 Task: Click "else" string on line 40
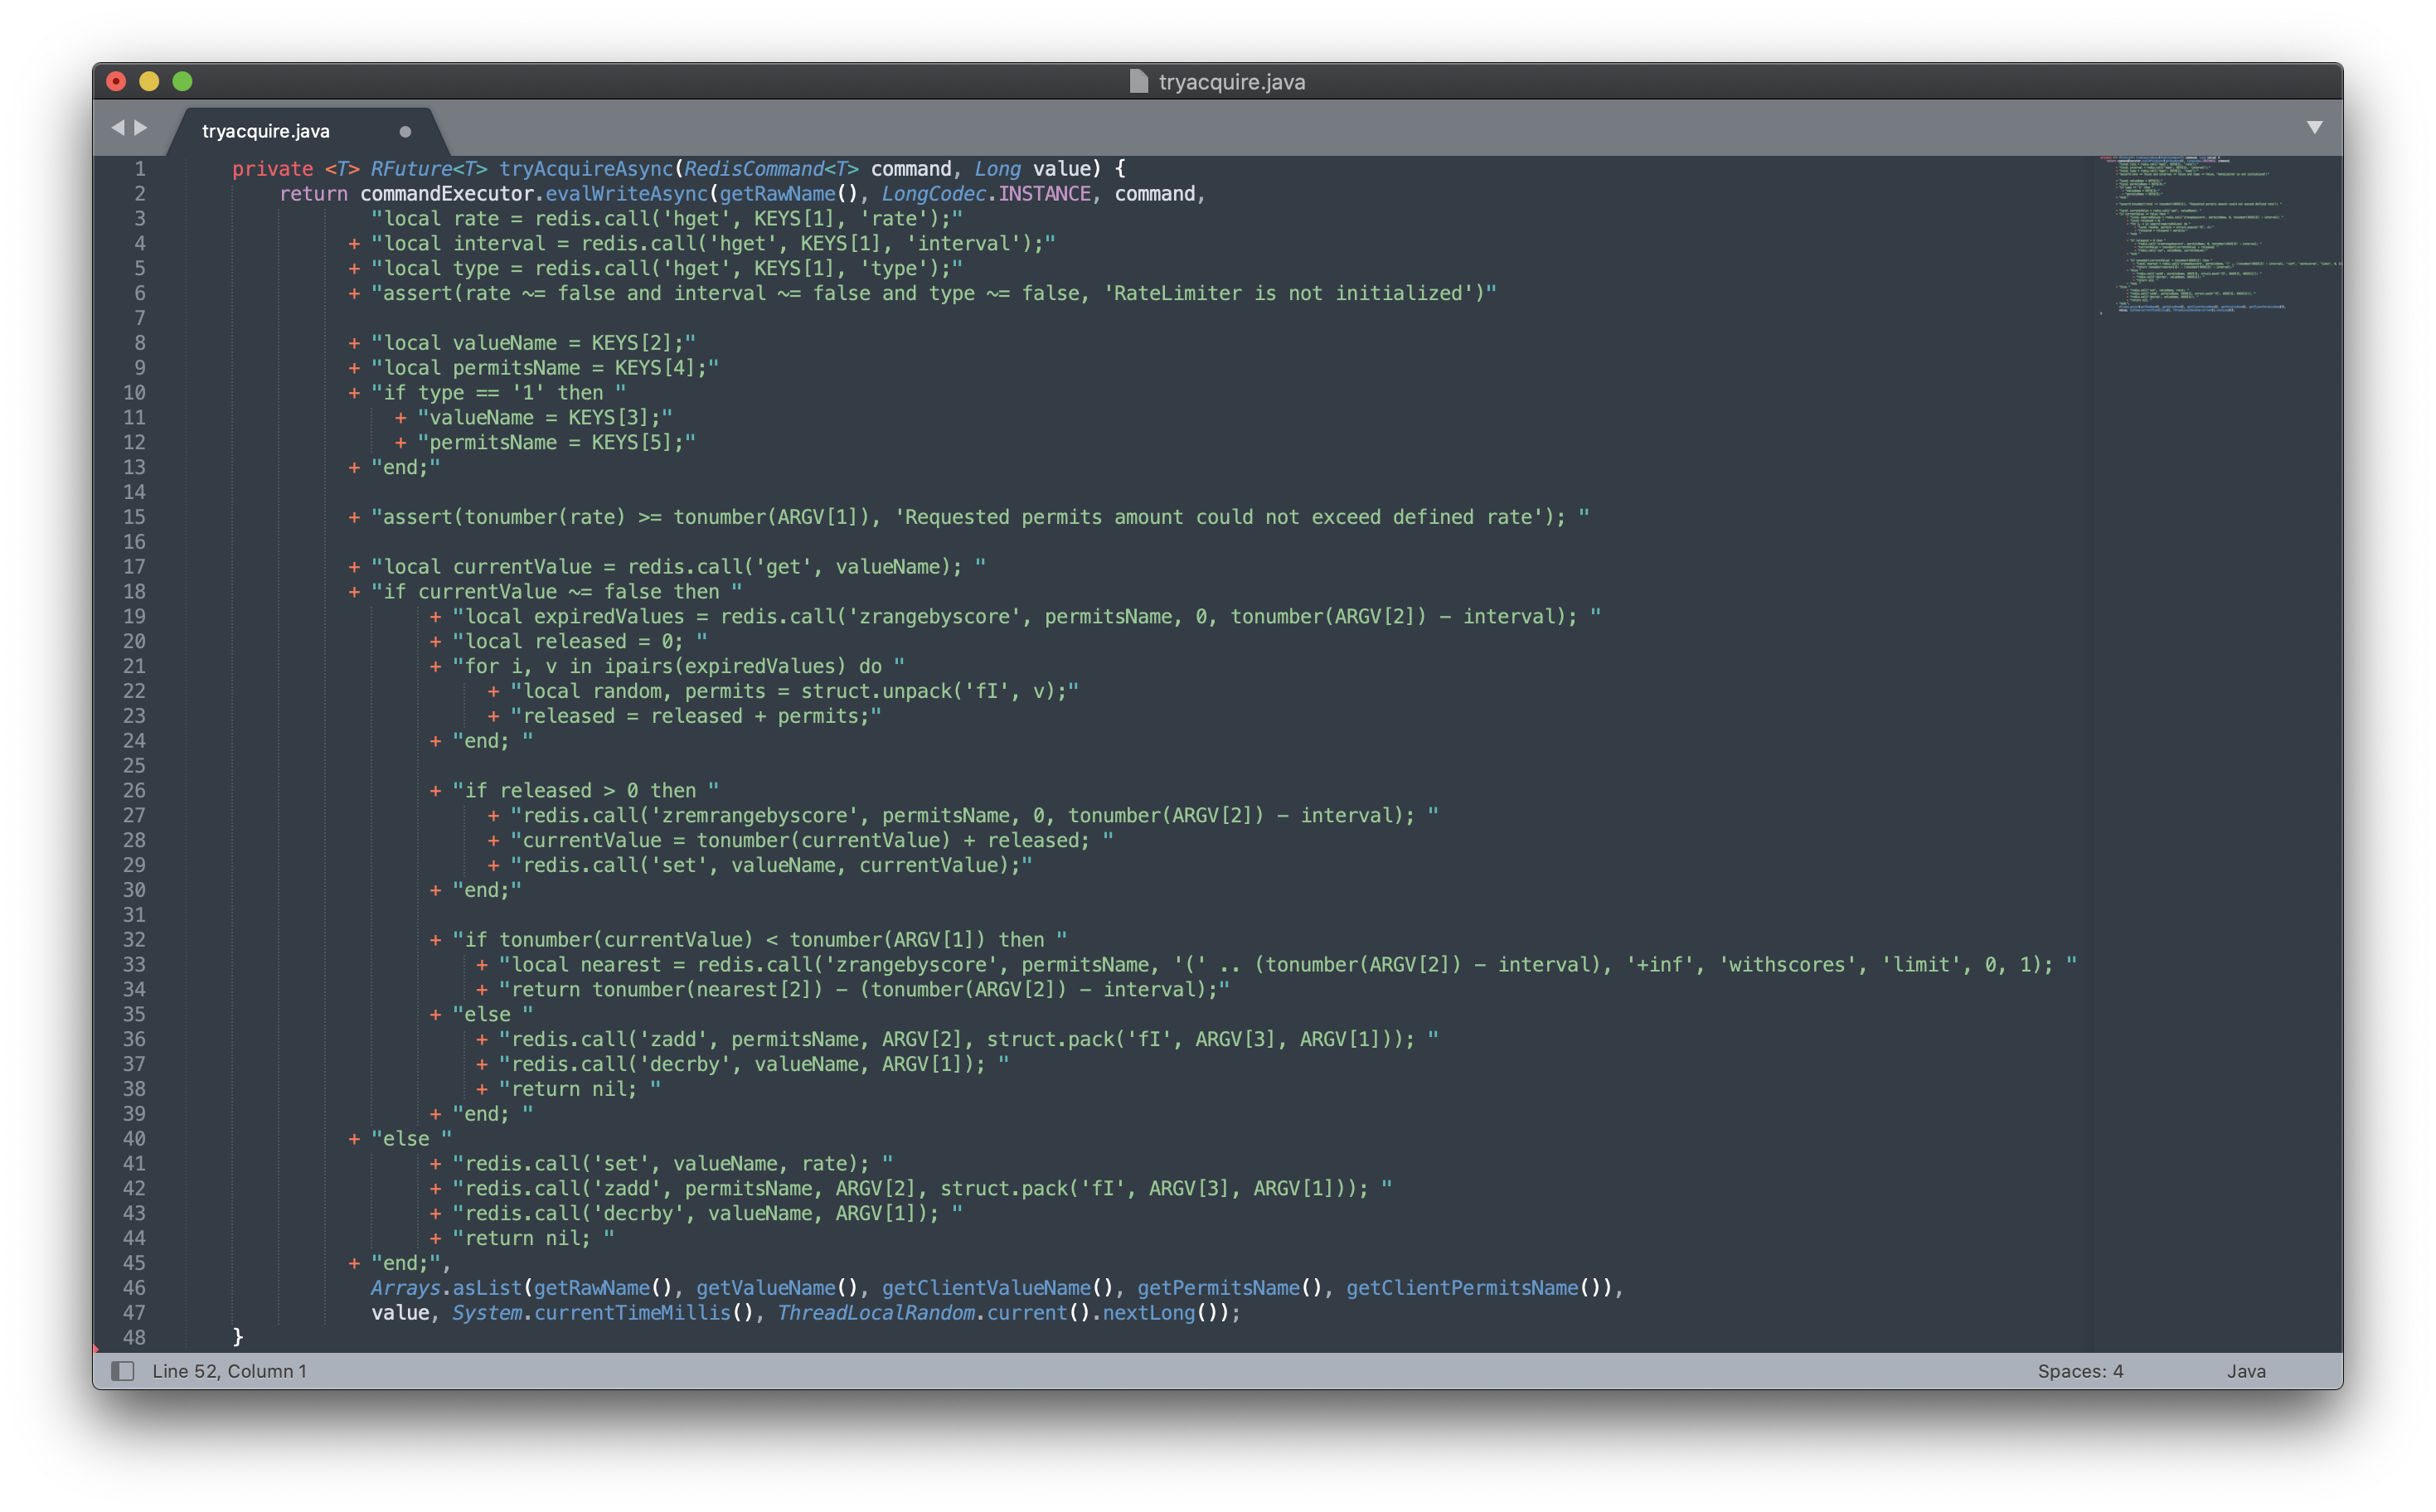tap(411, 1139)
